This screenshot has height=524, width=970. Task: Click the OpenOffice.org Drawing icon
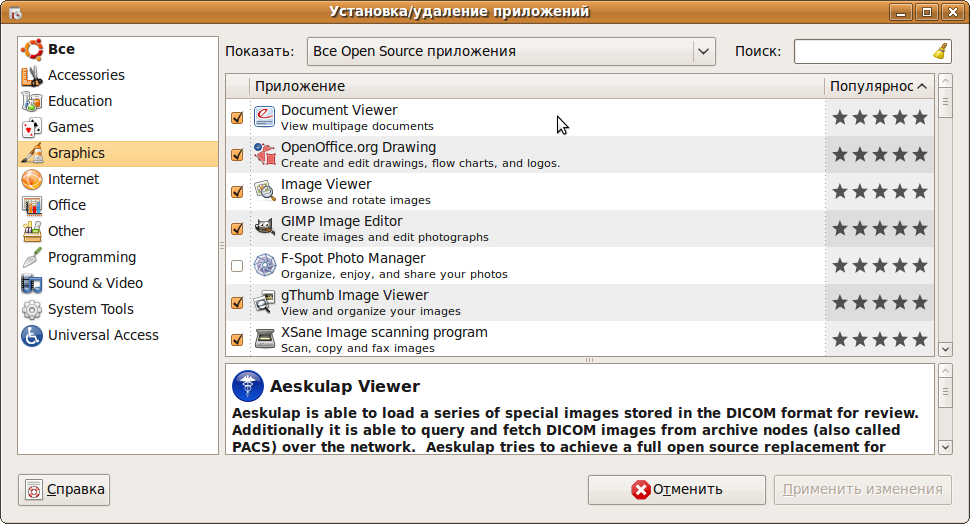pos(264,154)
